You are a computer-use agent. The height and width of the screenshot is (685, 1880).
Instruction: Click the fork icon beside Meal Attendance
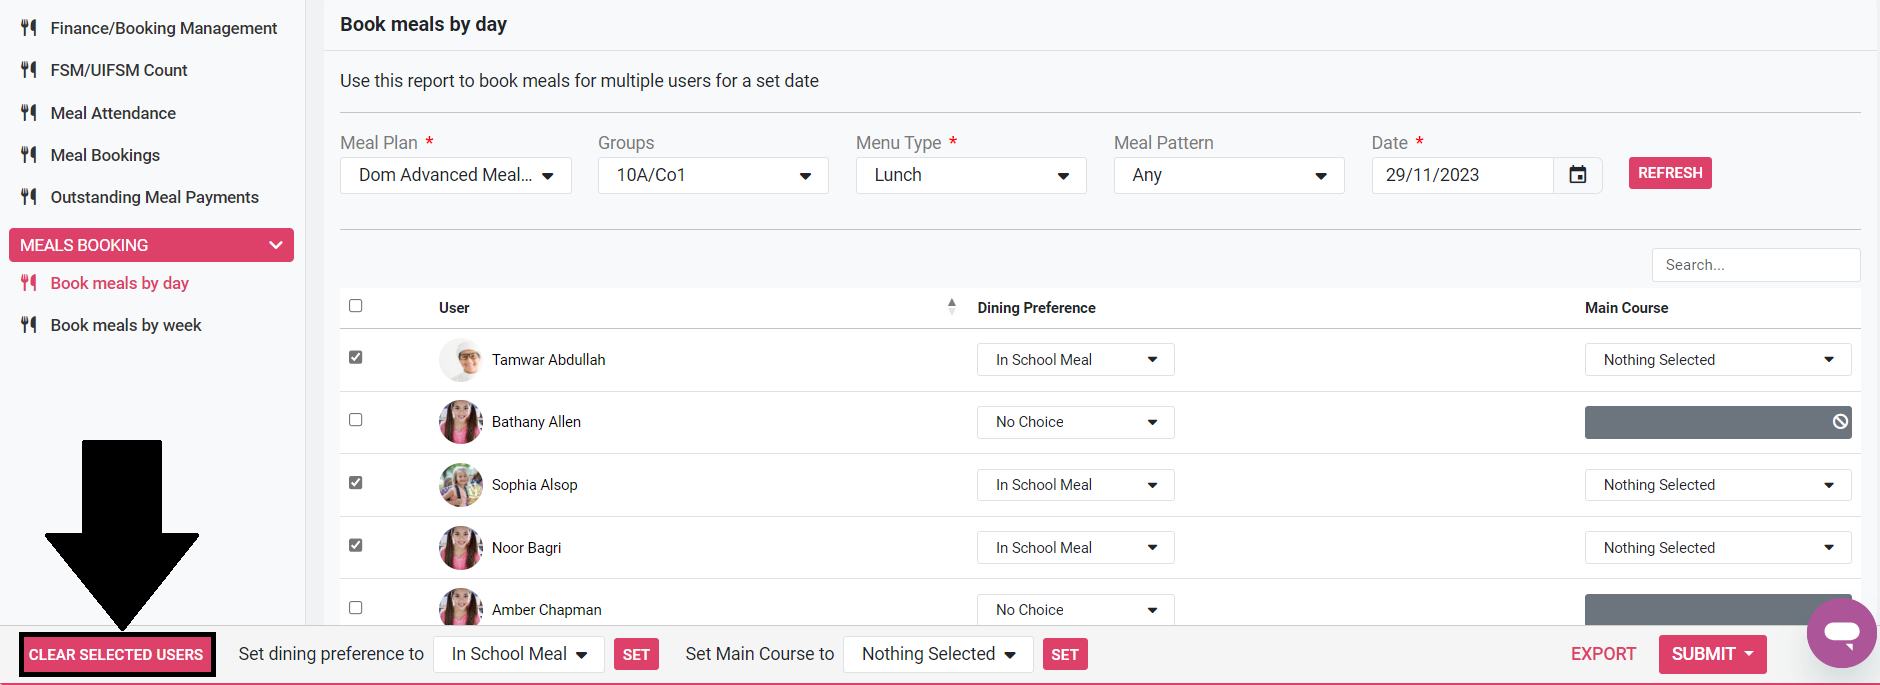pyautogui.click(x=29, y=113)
